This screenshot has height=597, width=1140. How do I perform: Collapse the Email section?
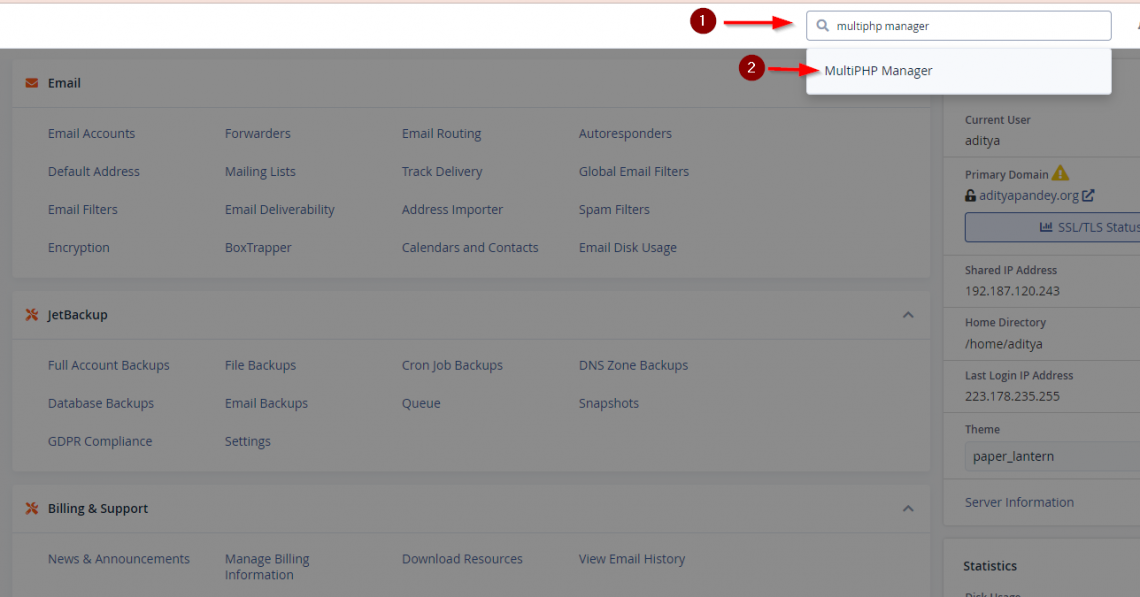(x=908, y=83)
